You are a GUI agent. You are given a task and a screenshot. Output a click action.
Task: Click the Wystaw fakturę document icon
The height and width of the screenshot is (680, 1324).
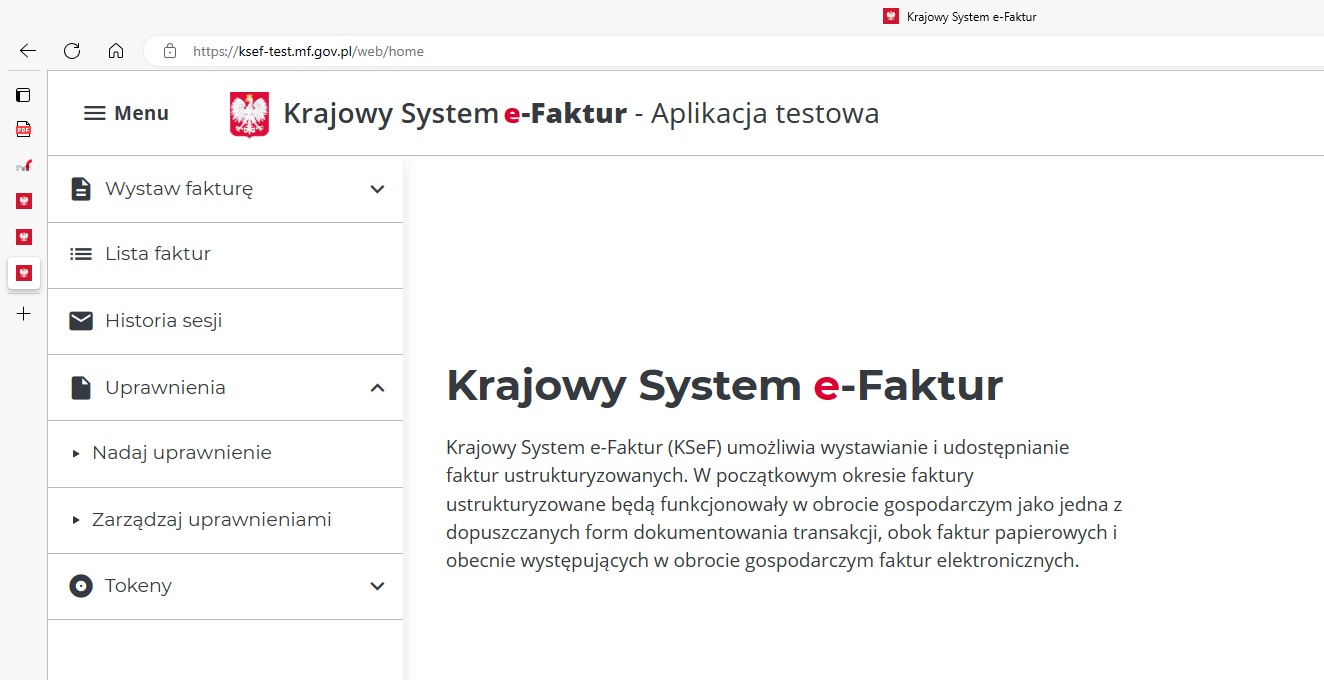81,189
